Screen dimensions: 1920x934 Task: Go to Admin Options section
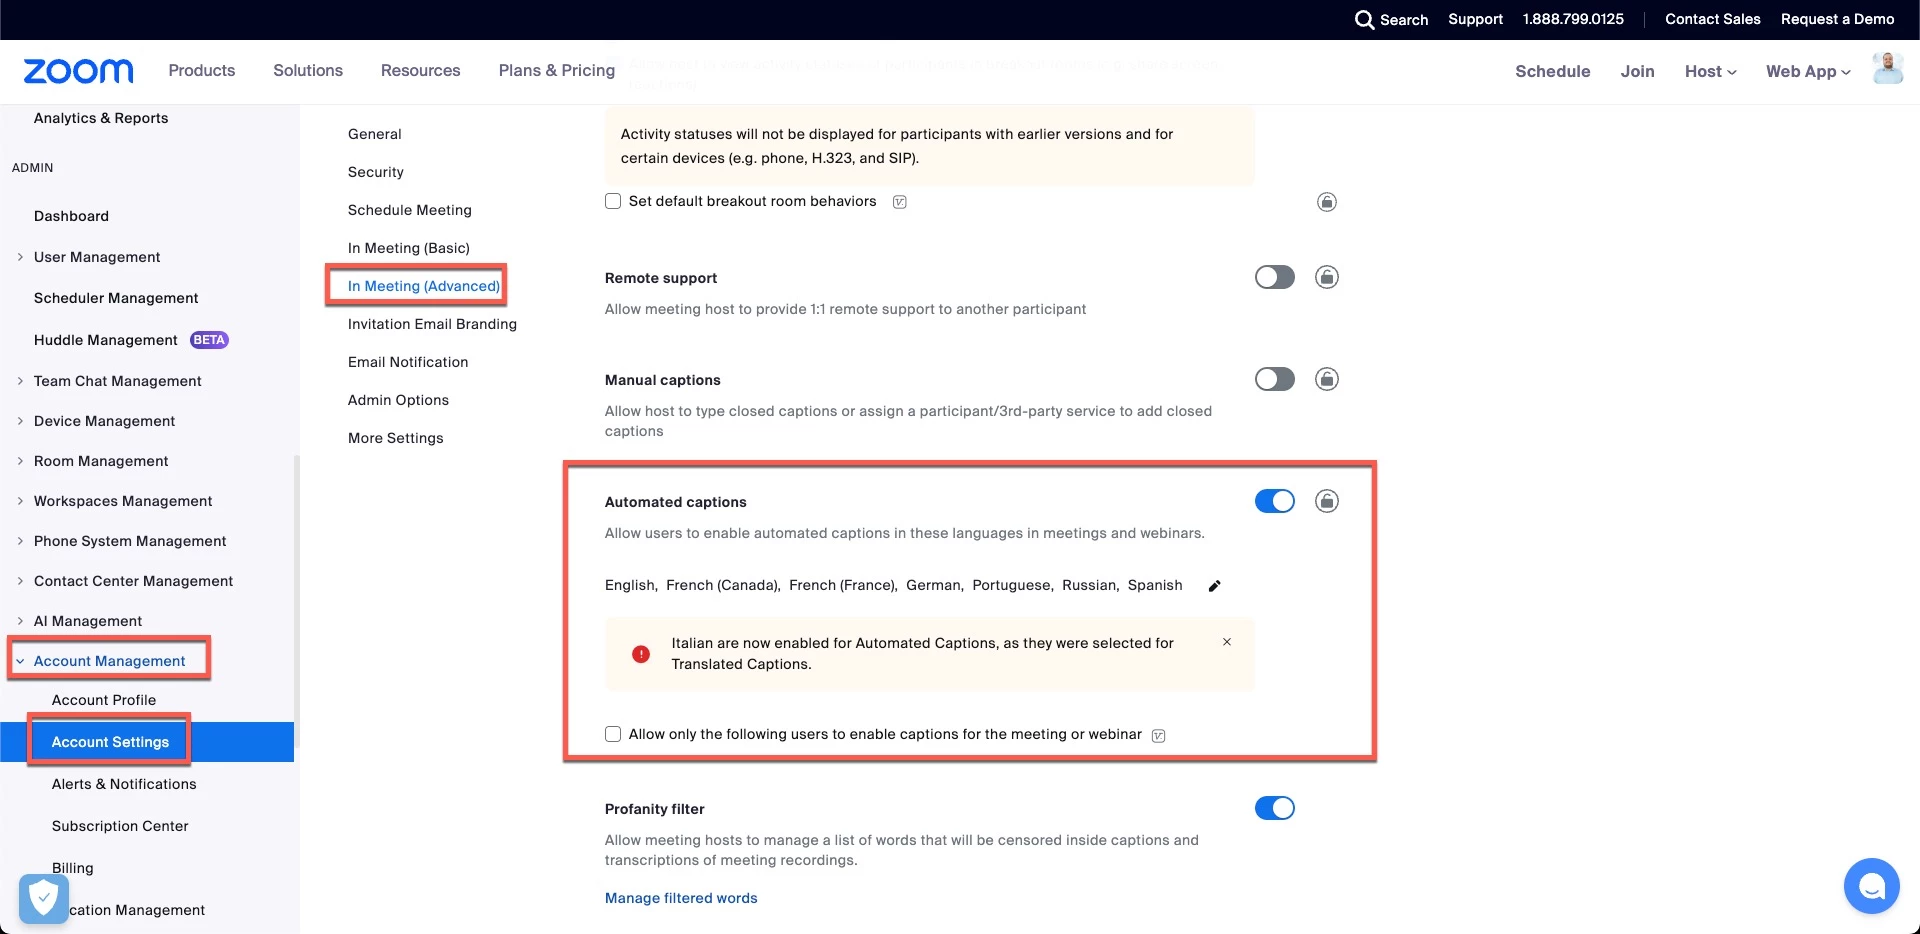coord(399,400)
